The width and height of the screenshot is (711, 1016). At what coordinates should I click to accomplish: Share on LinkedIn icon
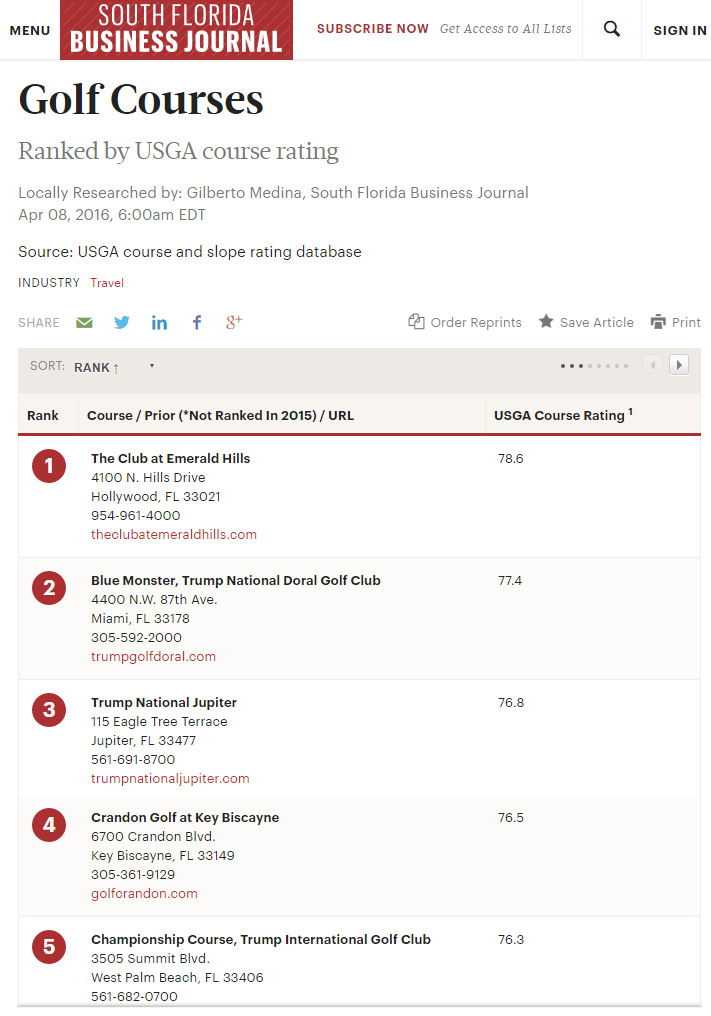[159, 322]
